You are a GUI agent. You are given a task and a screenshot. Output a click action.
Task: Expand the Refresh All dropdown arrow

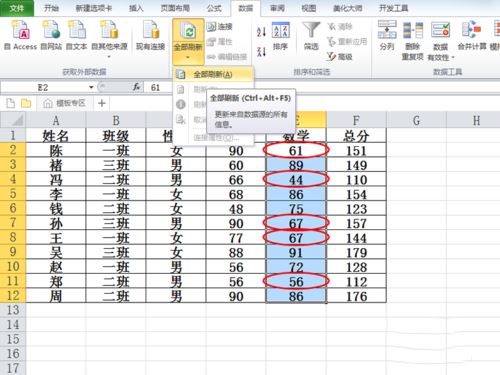188,58
